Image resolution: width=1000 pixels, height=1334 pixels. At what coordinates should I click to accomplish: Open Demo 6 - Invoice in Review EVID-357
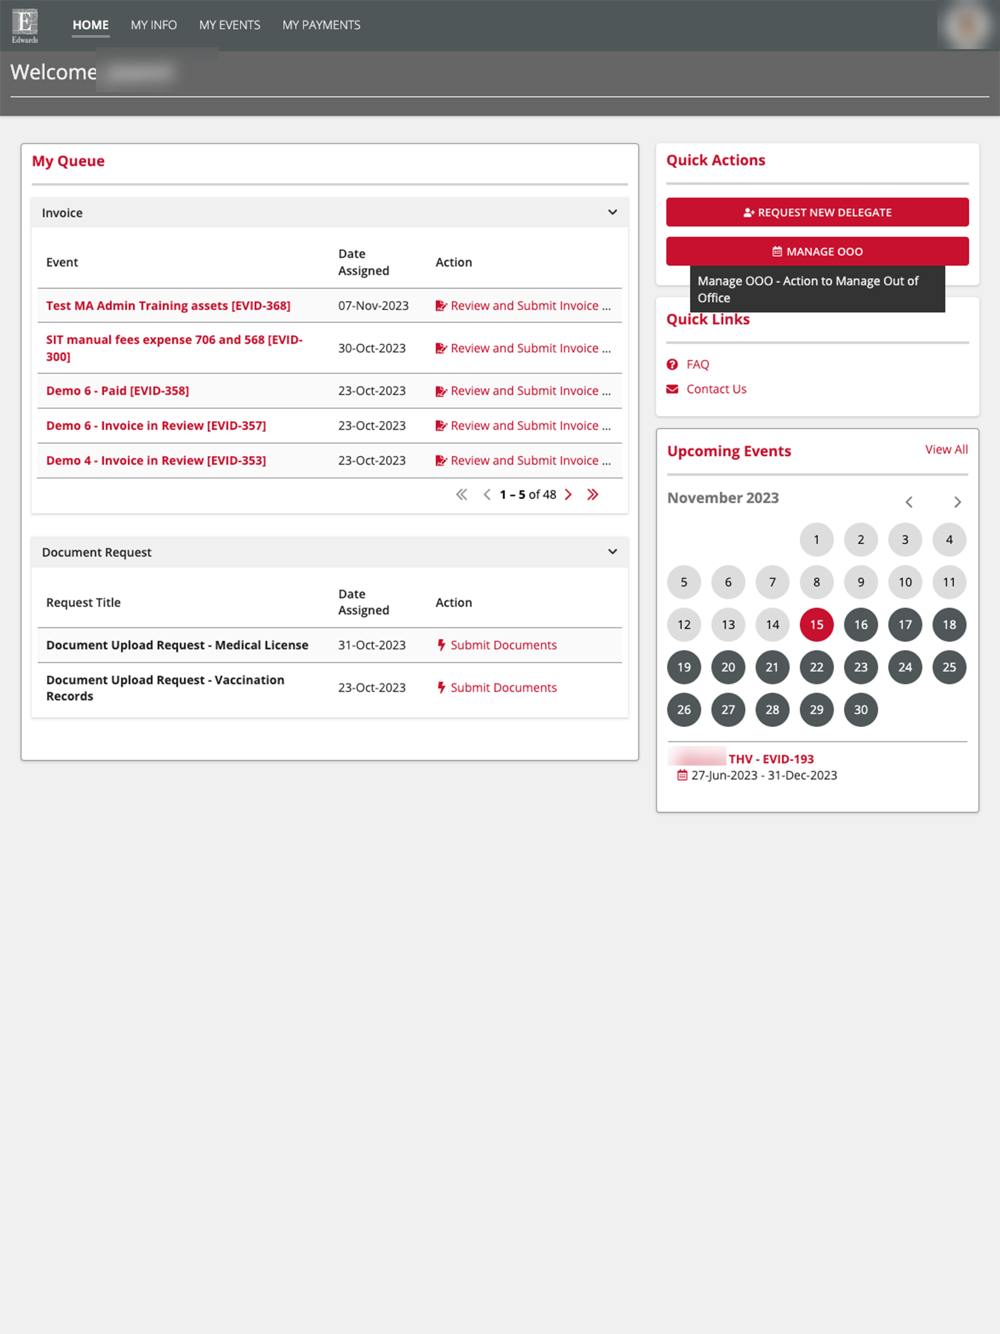tap(156, 426)
